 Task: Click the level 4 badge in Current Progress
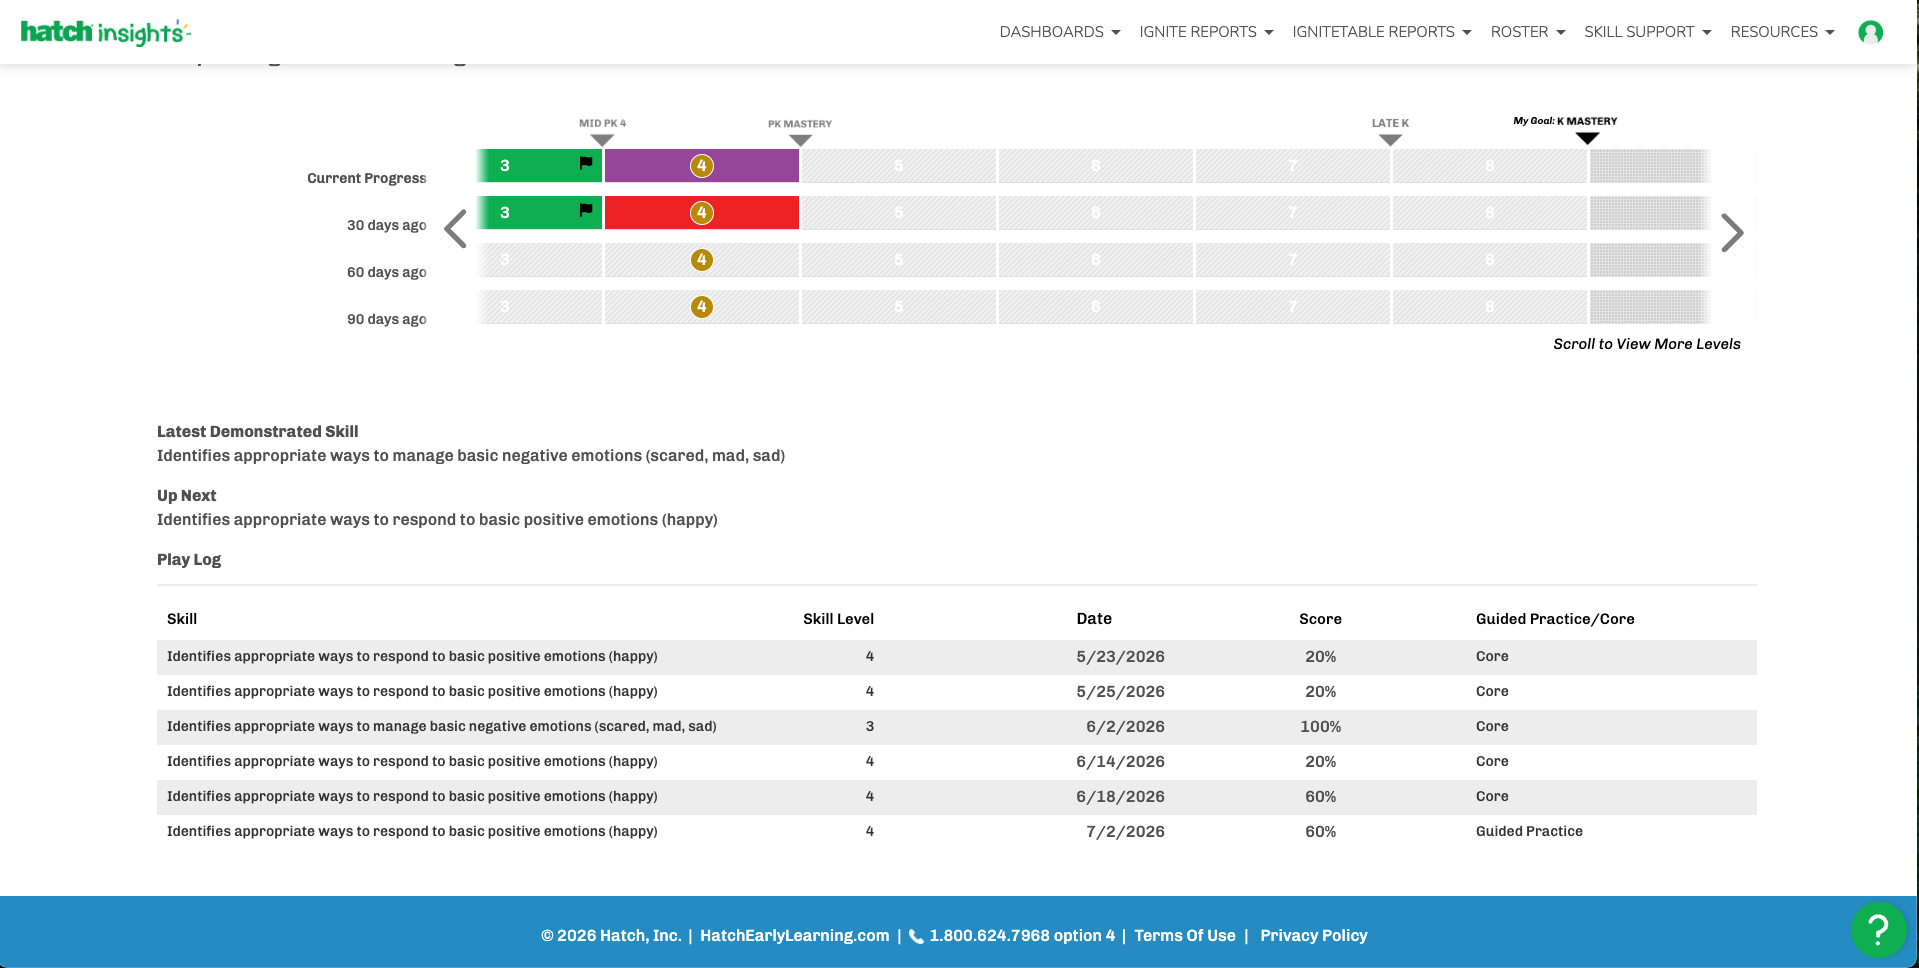(x=702, y=166)
